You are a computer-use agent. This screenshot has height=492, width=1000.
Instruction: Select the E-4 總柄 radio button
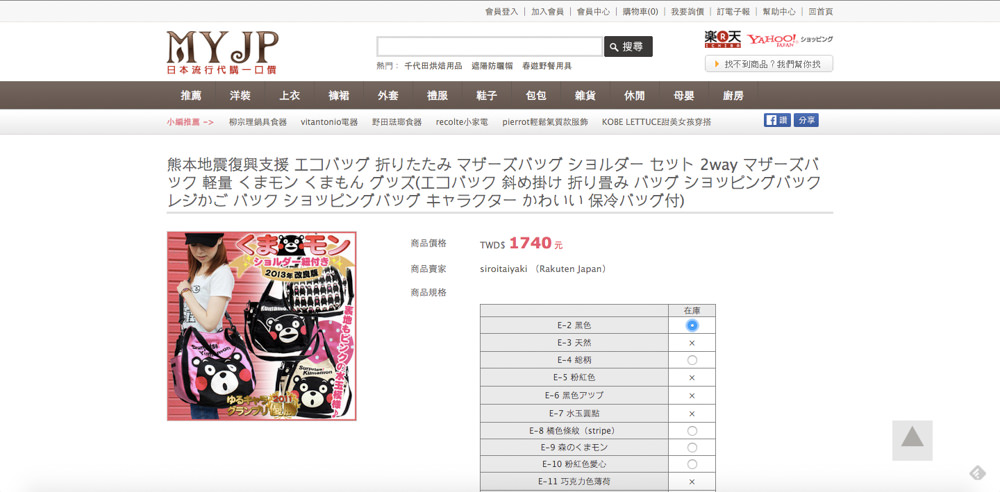tap(692, 360)
